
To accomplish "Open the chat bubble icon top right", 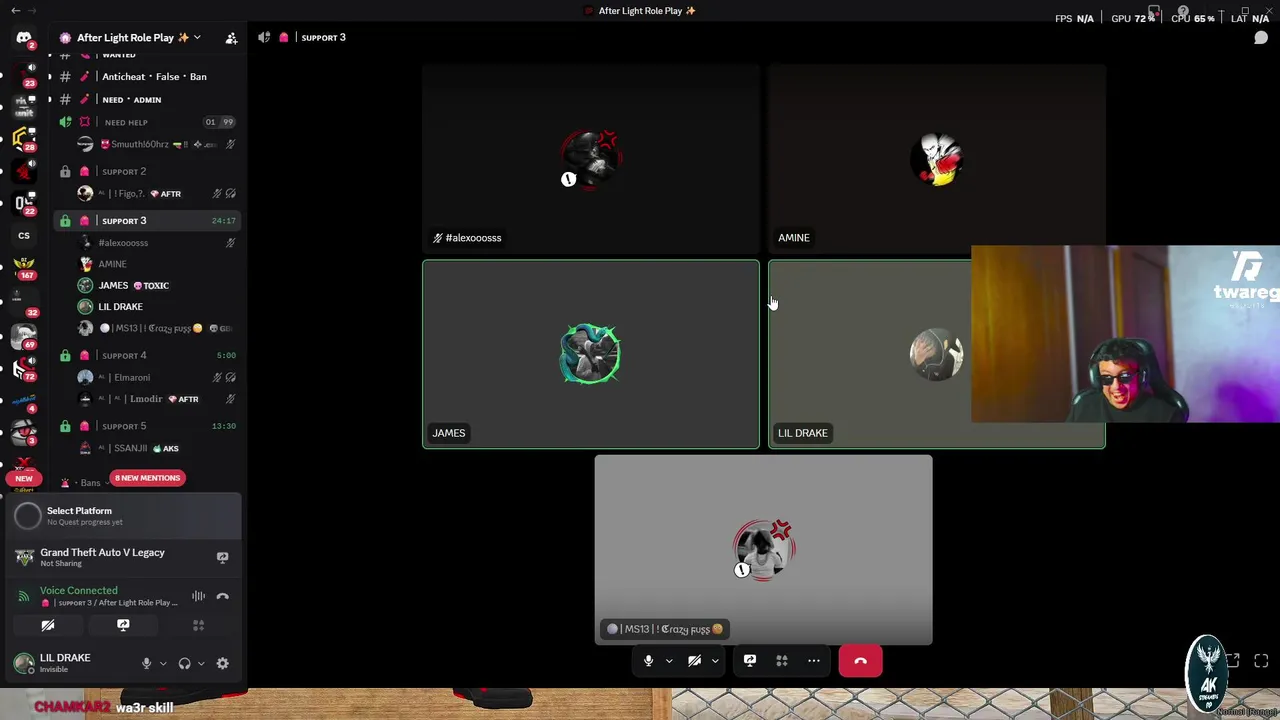I will [x=1261, y=38].
